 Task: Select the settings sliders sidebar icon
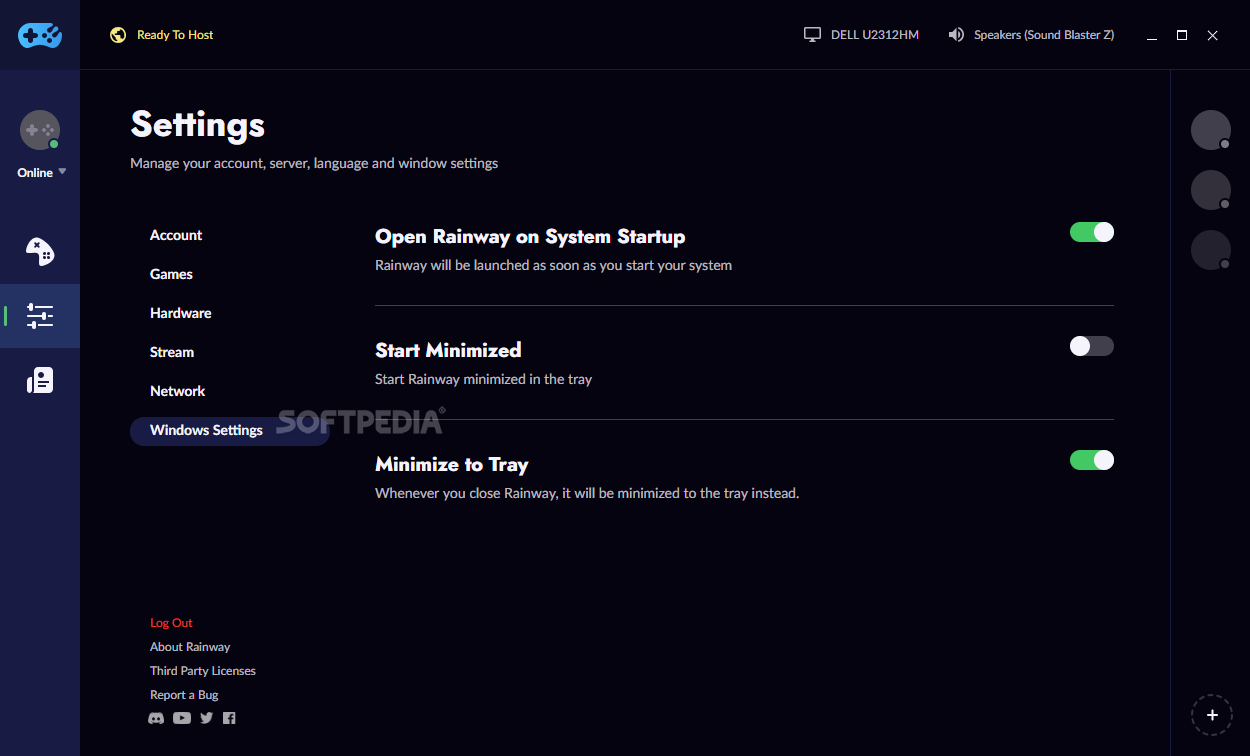pyautogui.click(x=40, y=316)
